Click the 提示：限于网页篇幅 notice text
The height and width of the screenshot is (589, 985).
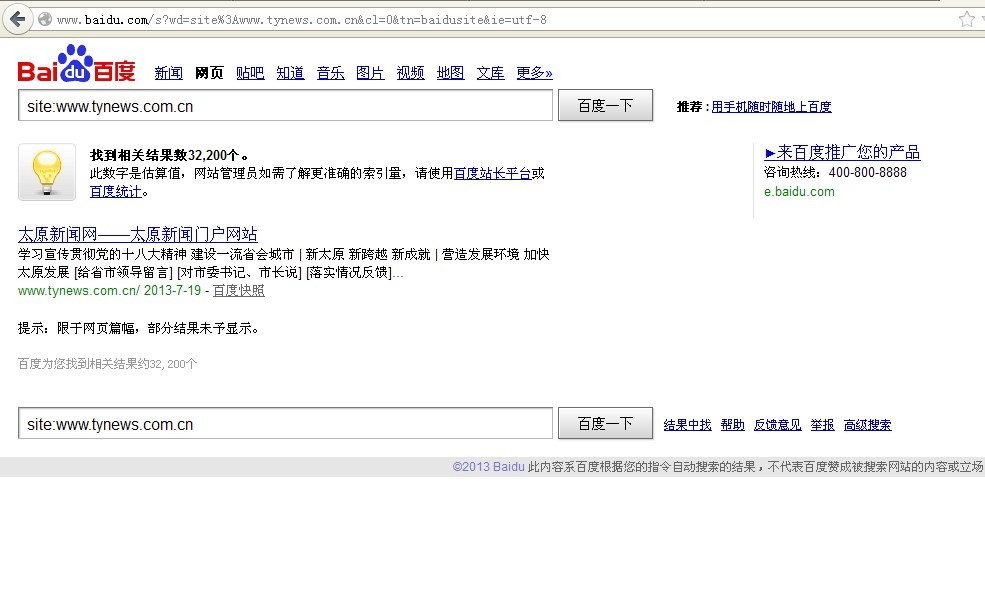(x=138, y=328)
